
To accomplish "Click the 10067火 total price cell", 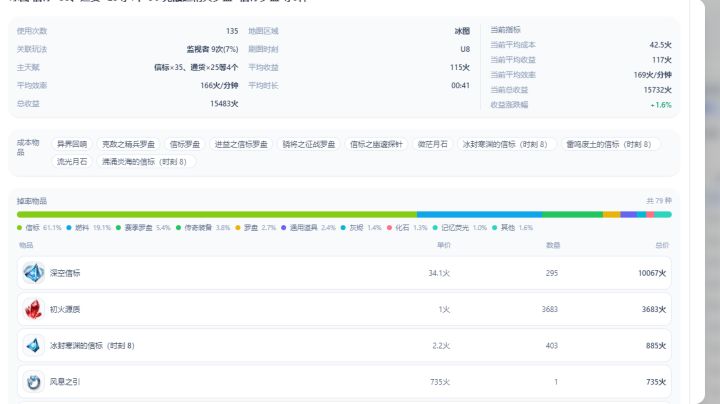I will [652, 273].
